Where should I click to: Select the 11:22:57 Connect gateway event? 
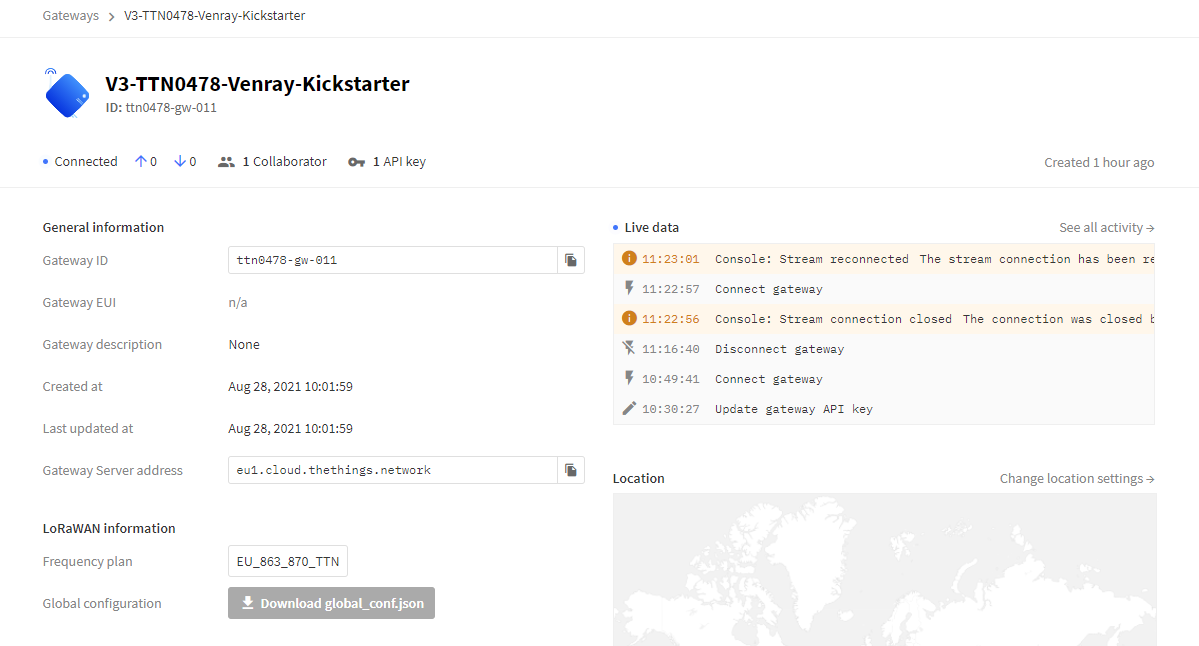pos(884,289)
